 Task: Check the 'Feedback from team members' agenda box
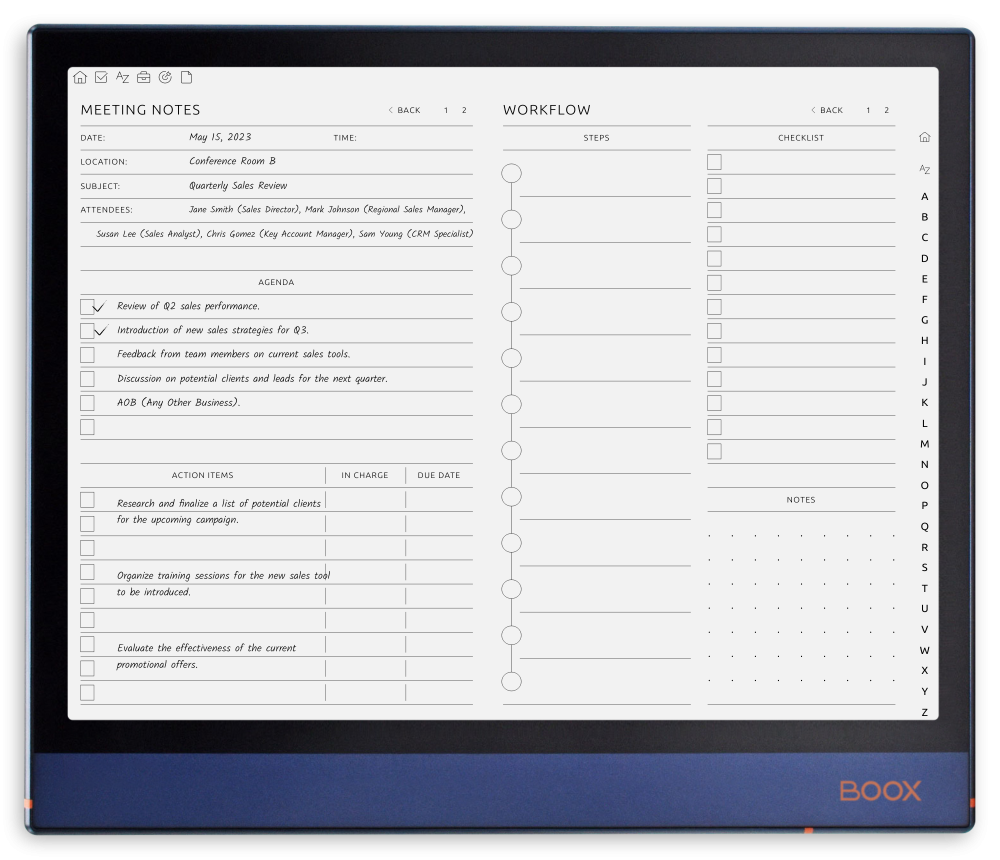tap(88, 355)
